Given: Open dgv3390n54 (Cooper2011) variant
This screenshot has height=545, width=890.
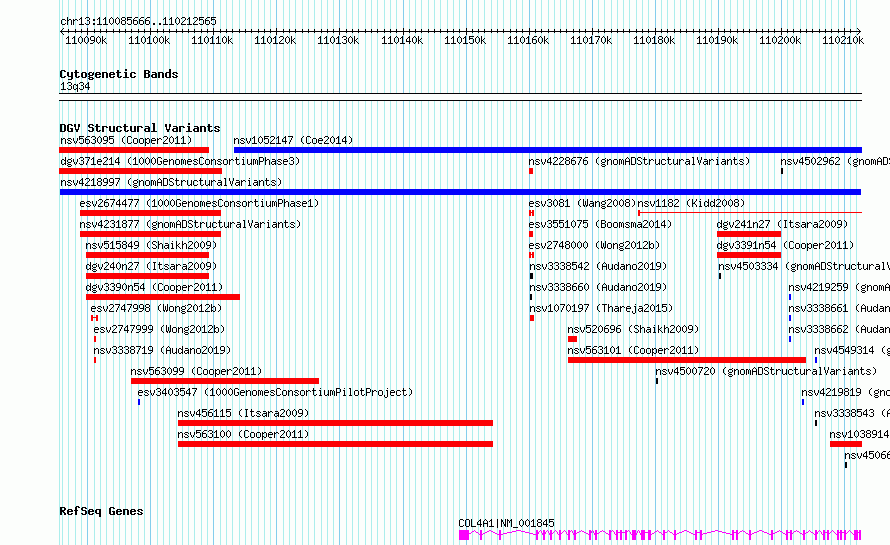Looking at the screenshot, I should coord(154,287).
